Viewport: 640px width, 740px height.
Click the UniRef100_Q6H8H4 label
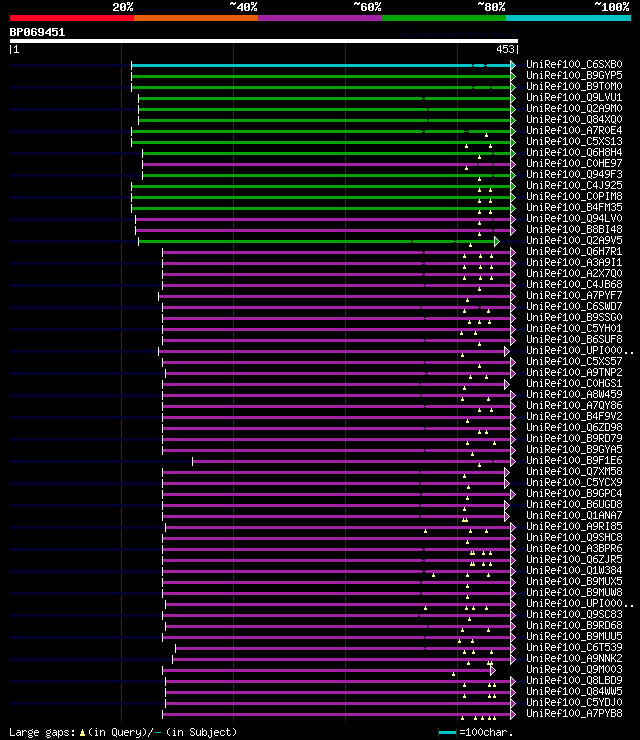coord(574,152)
